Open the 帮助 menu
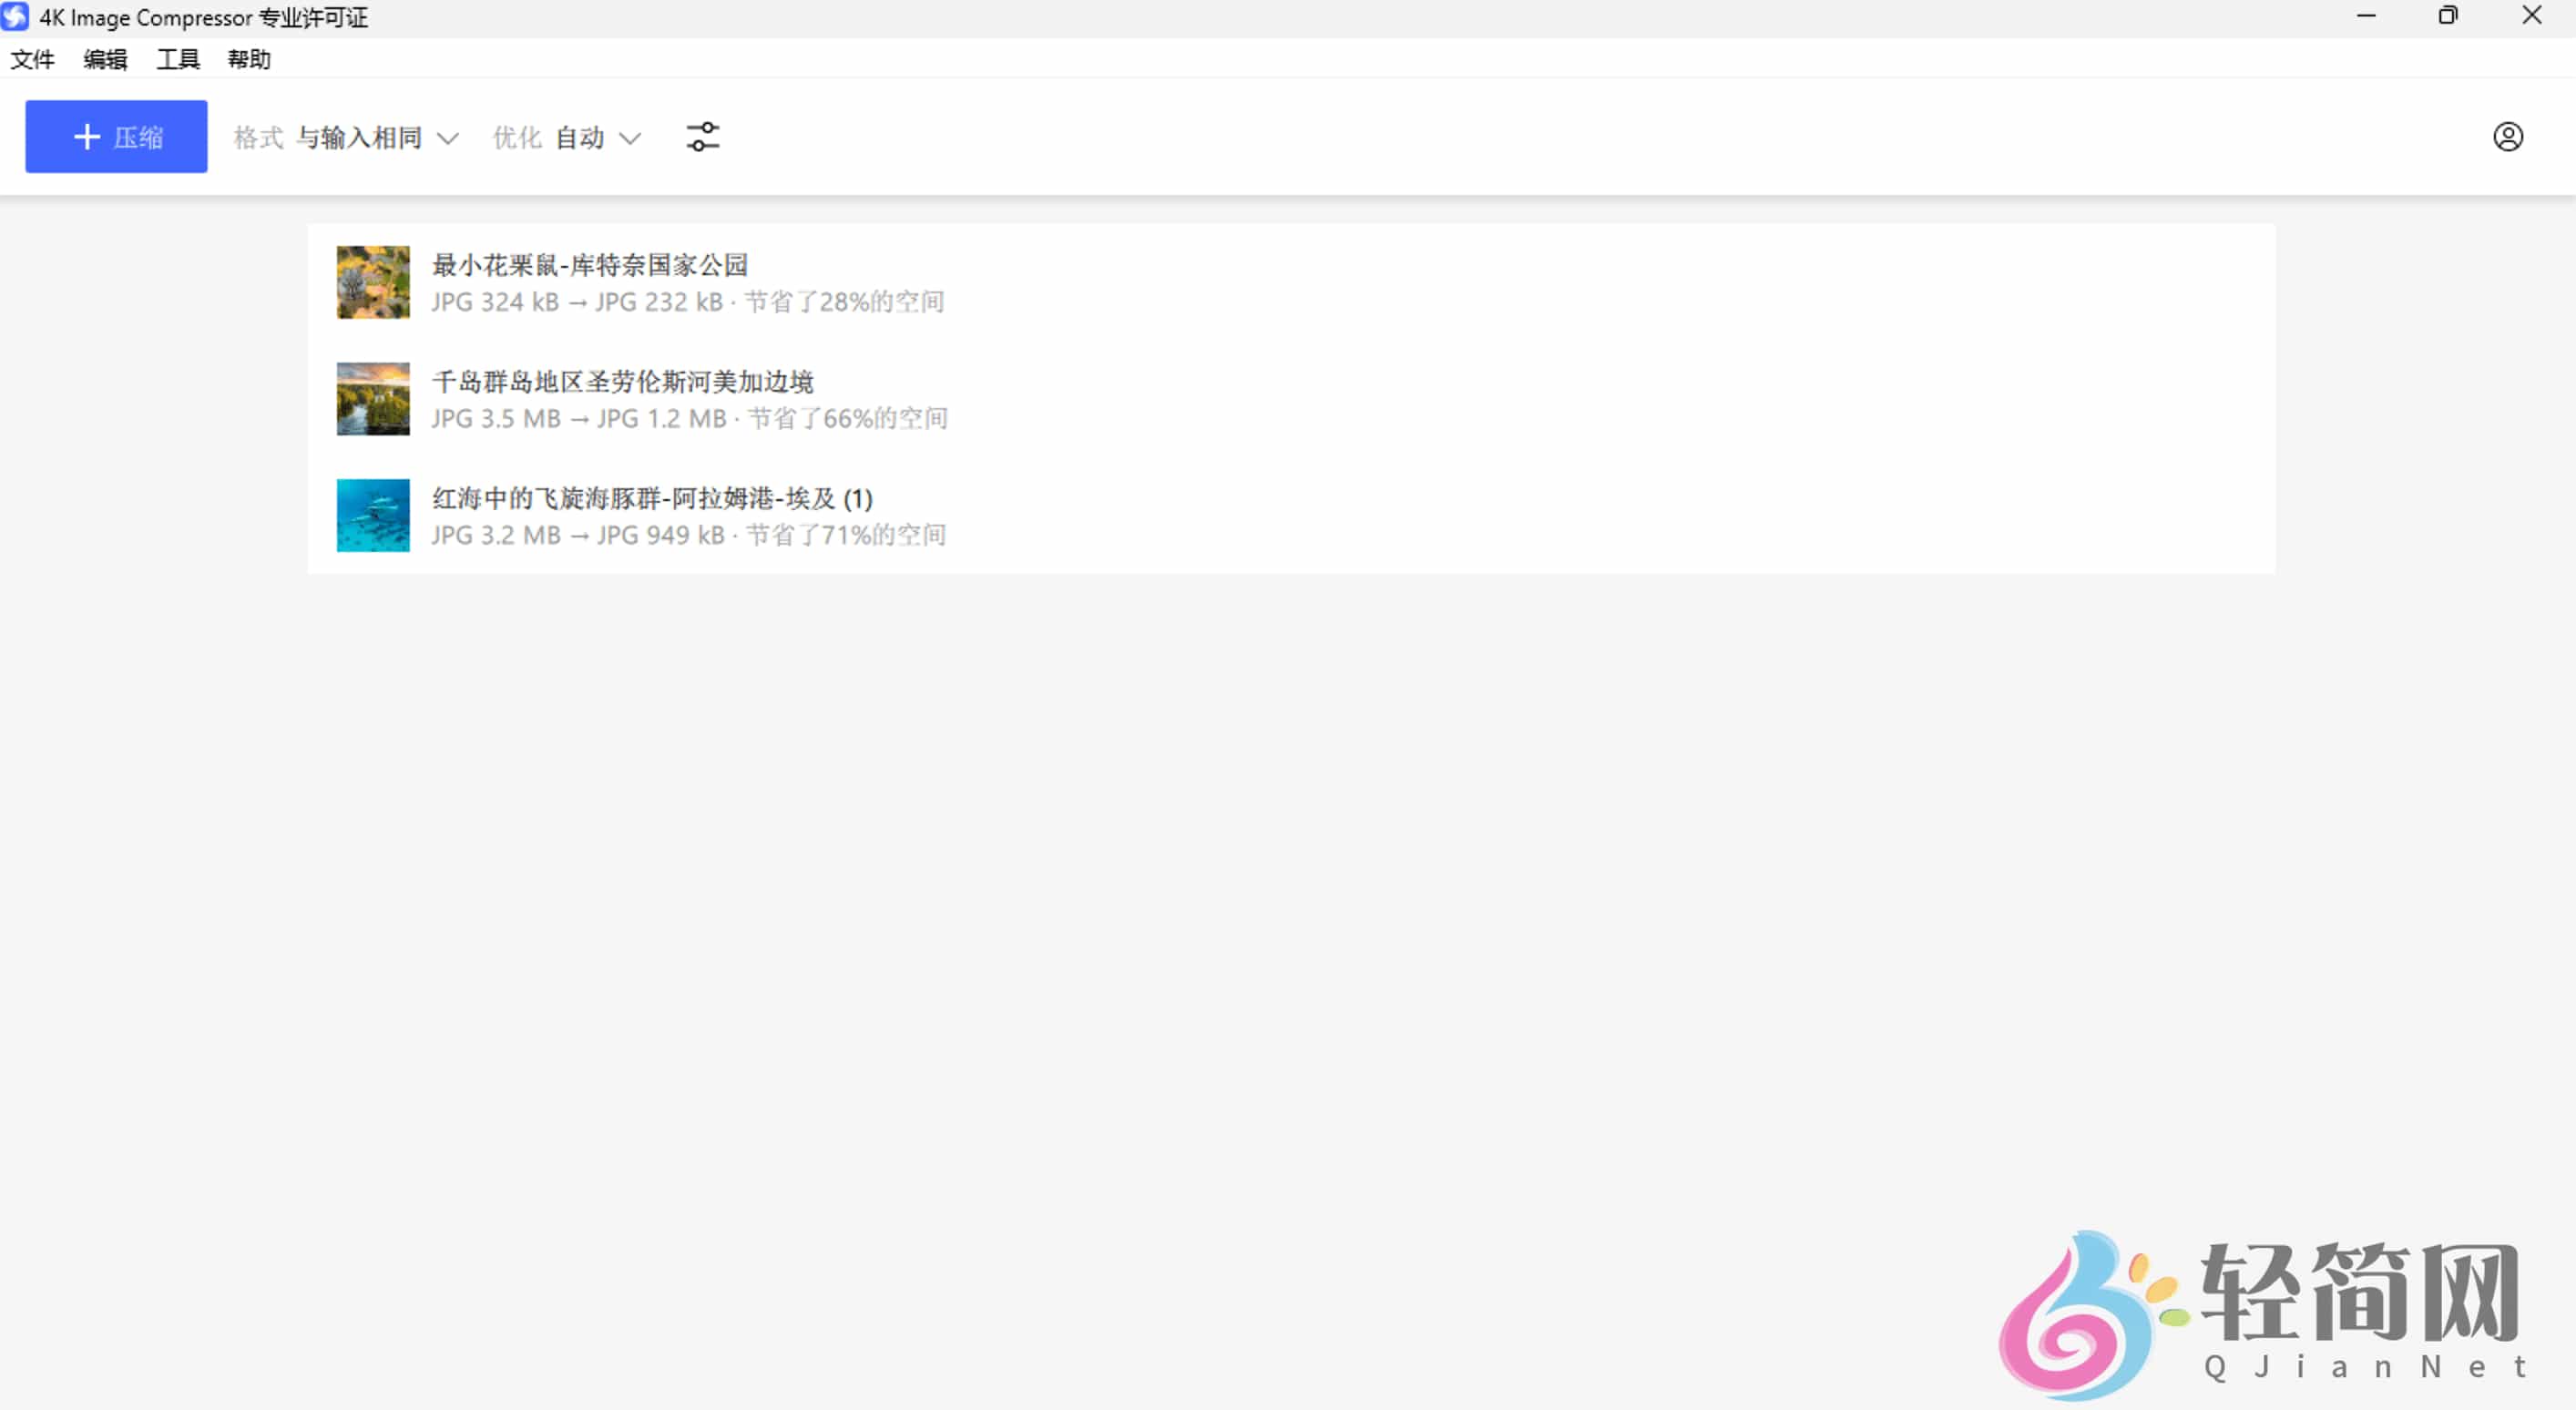The height and width of the screenshot is (1410, 2576). [249, 60]
